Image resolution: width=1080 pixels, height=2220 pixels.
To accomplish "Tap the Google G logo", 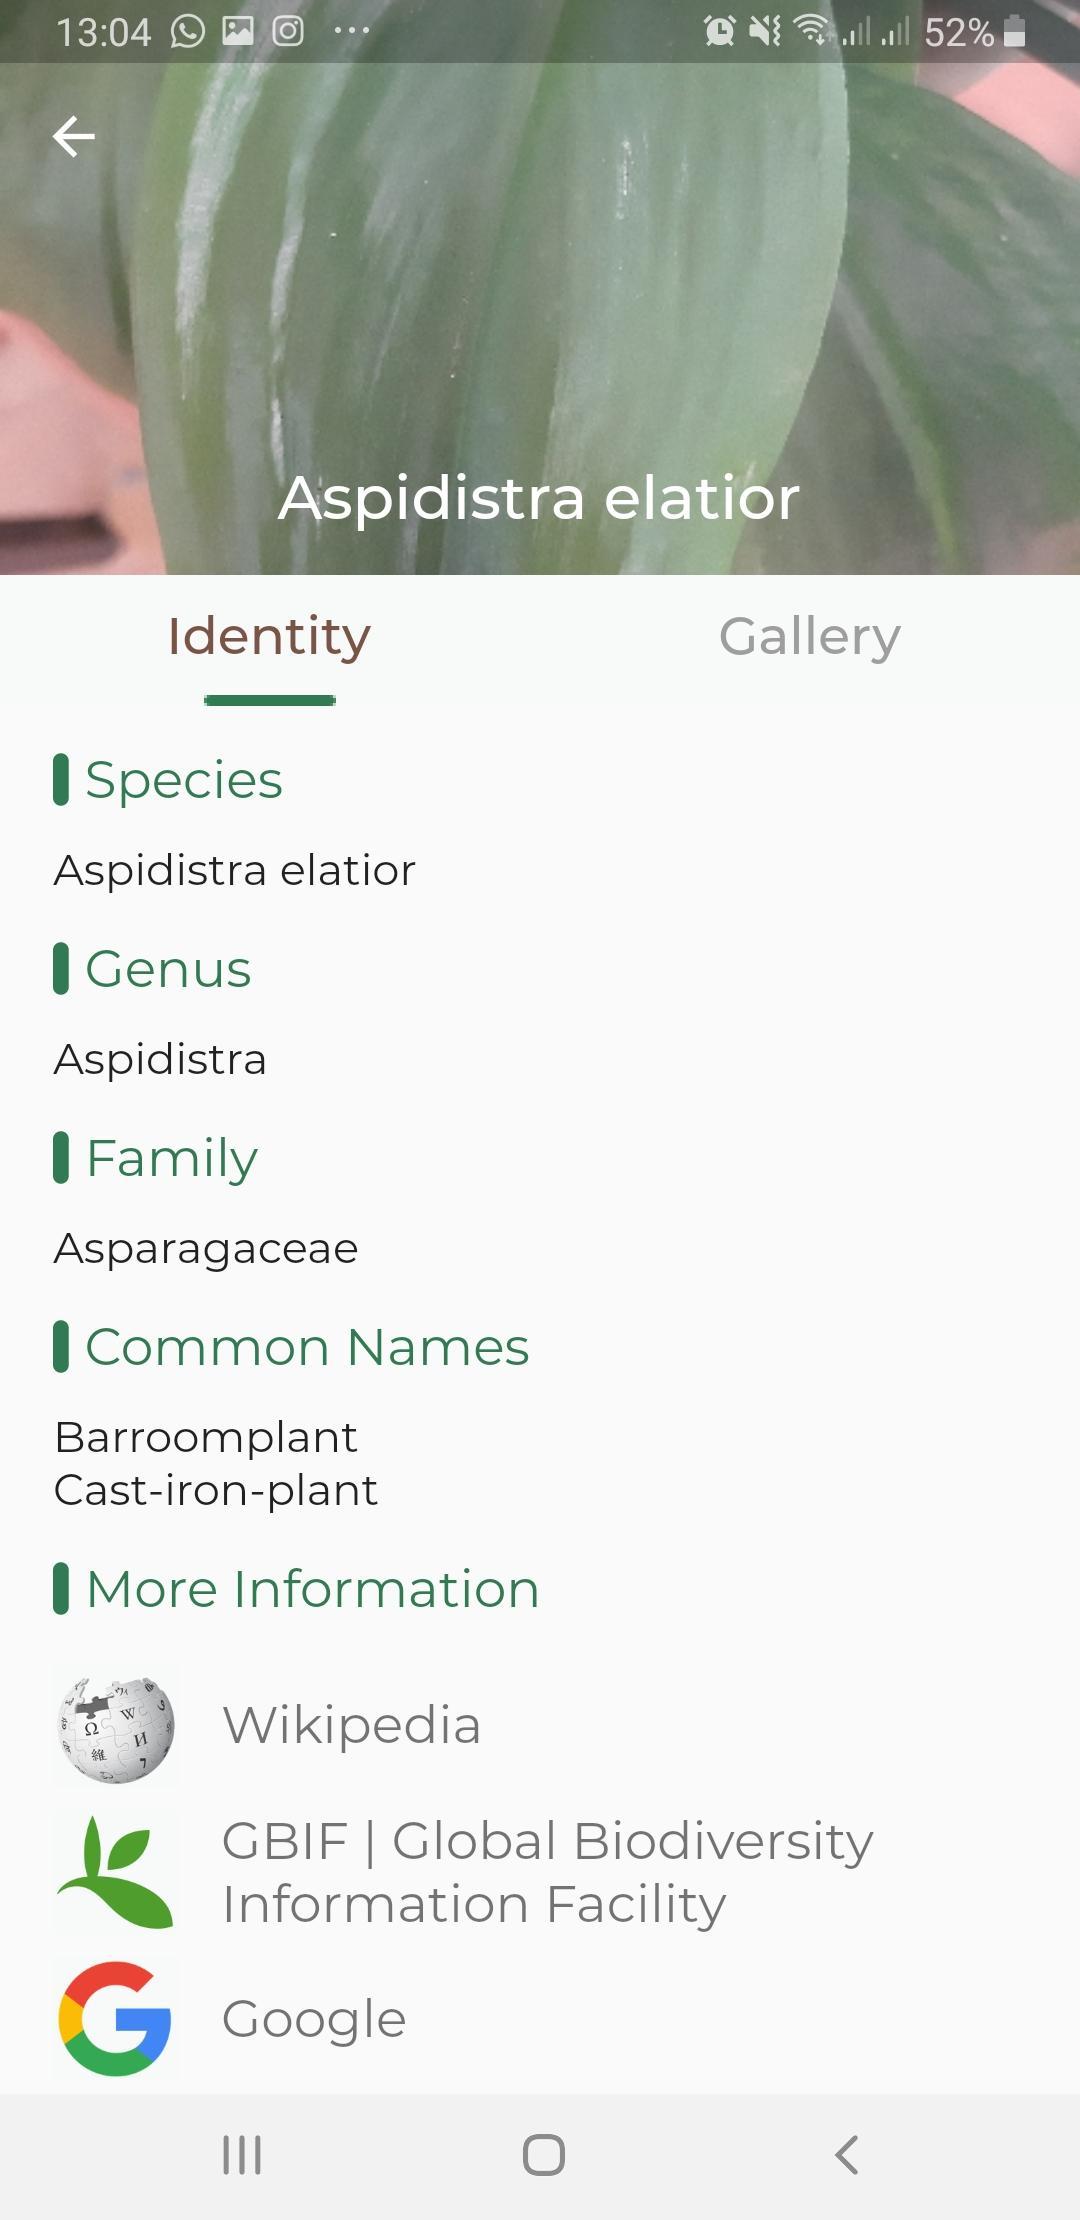I will [x=116, y=2019].
